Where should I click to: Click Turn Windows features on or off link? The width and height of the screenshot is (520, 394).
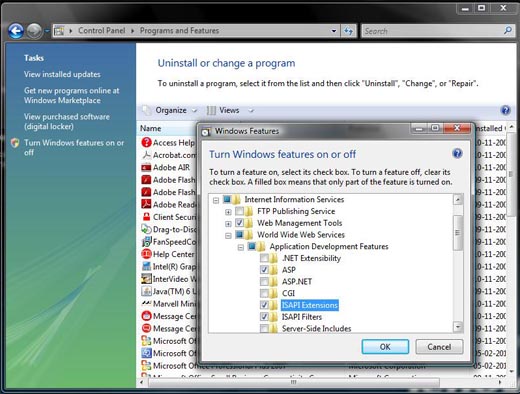coord(74,147)
